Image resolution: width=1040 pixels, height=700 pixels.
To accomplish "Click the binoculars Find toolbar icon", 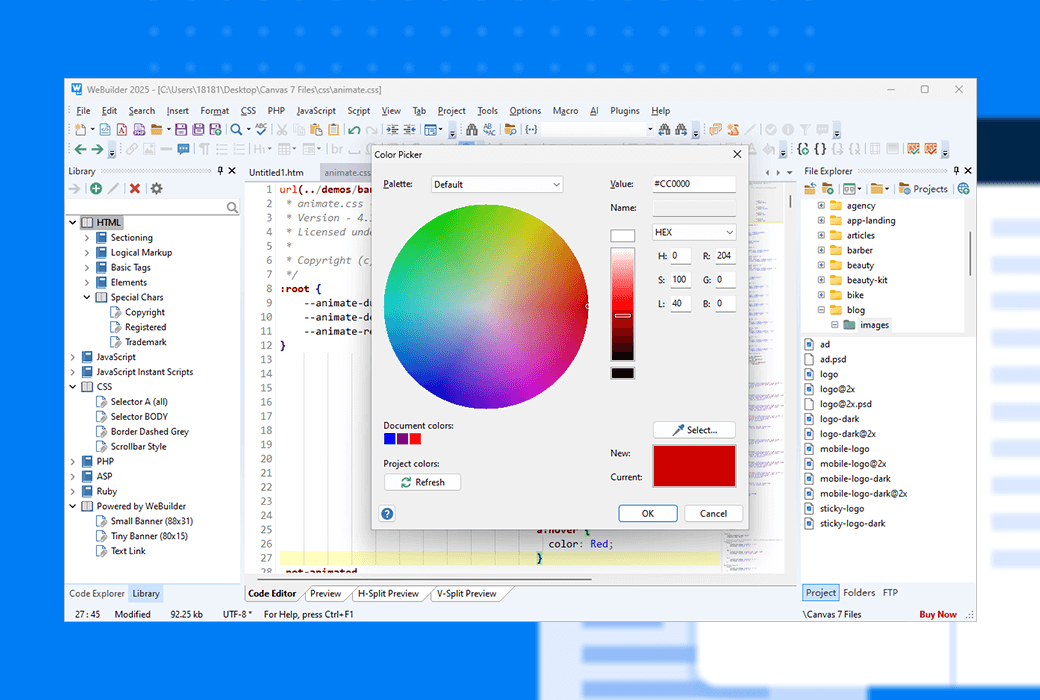I will pyautogui.click(x=472, y=129).
